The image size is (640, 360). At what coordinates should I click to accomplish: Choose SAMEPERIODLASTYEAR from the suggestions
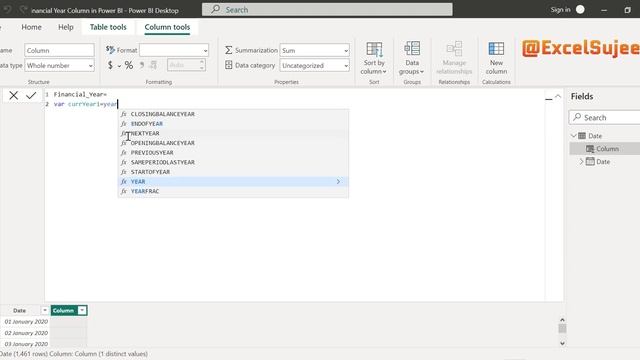(x=233, y=162)
